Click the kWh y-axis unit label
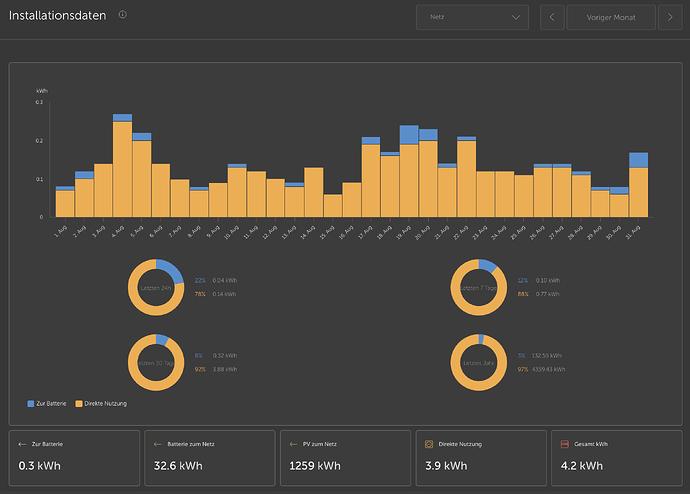The height and width of the screenshot is (494, 690). coord(42,91)
